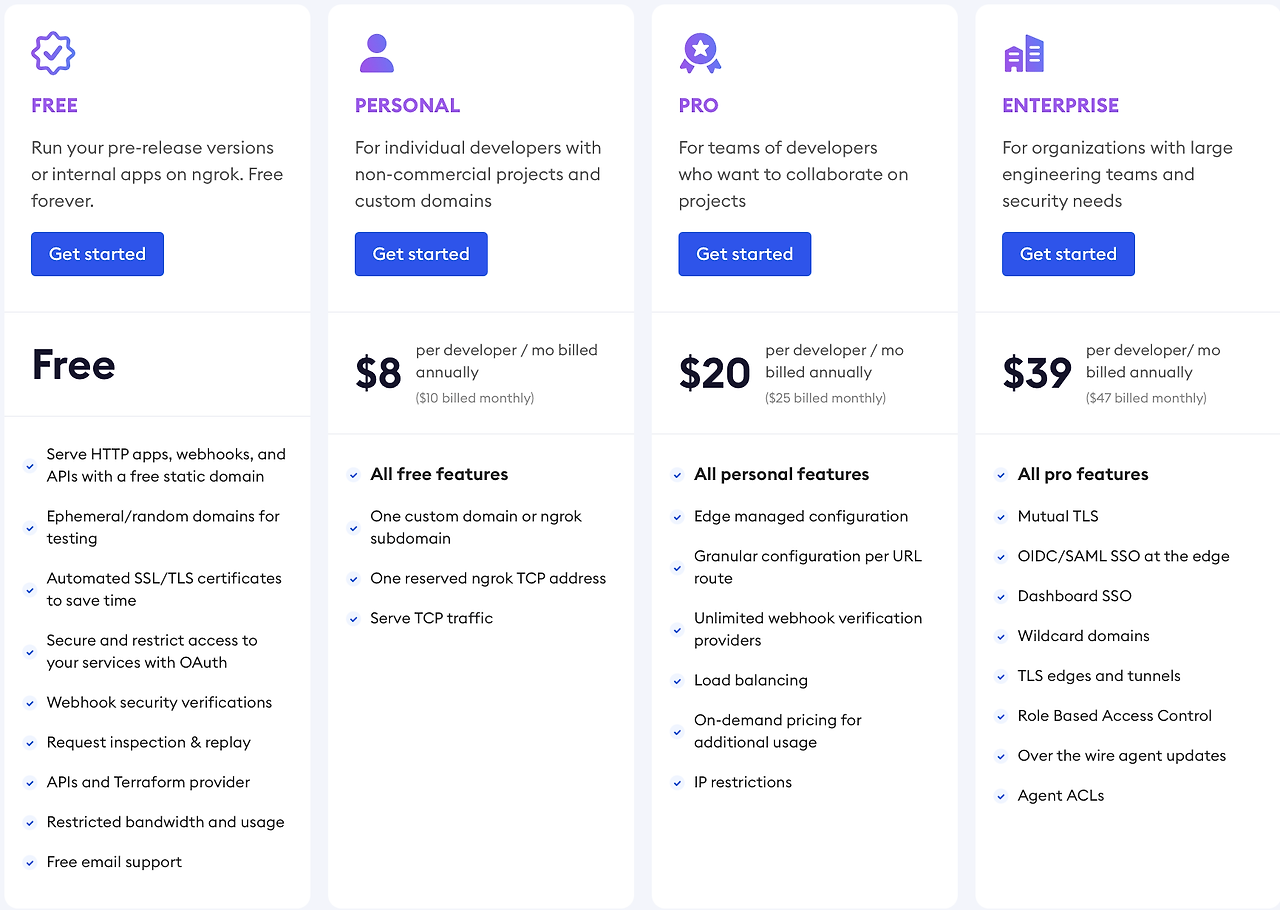Image resolution: width=1280 pixels, height=910 pixels.
Task: Click the Pro plan star ribbon icon
Action: (x=700, y=53)
